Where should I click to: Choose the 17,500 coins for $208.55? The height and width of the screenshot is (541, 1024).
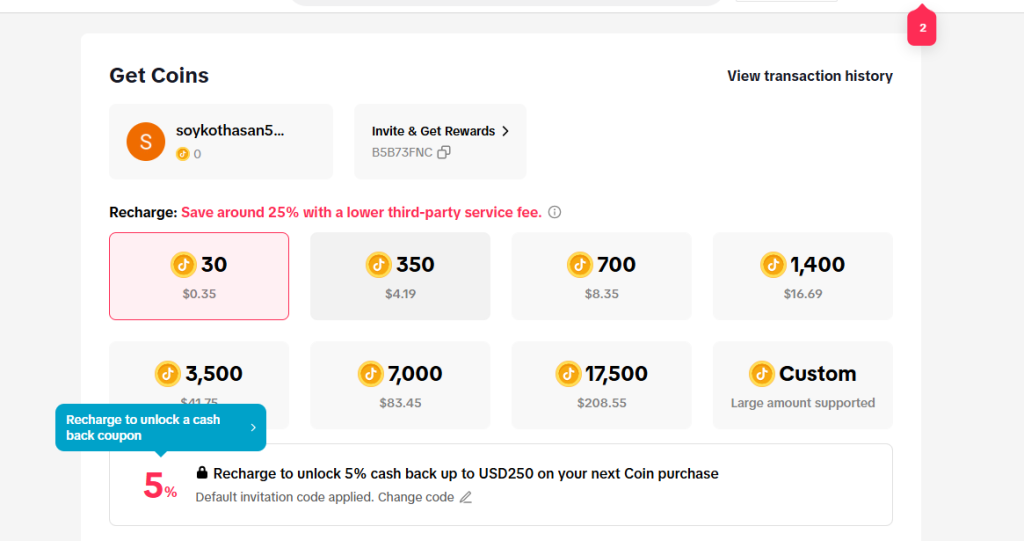(601, 385)
